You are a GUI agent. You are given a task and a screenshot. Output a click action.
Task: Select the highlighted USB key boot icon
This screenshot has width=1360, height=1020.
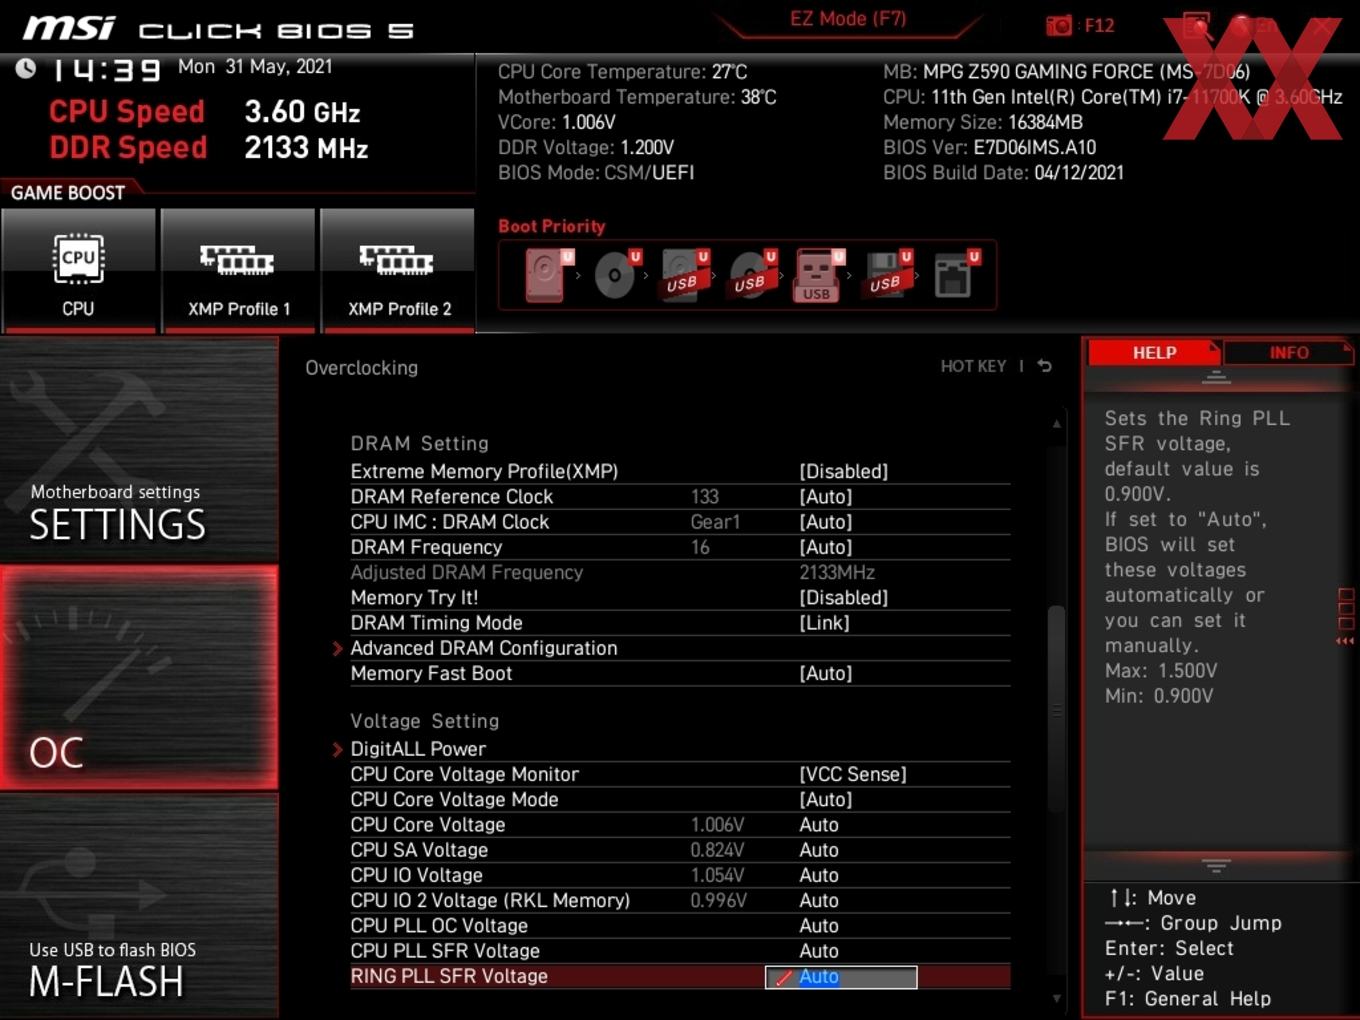click(x=819, y=275)
